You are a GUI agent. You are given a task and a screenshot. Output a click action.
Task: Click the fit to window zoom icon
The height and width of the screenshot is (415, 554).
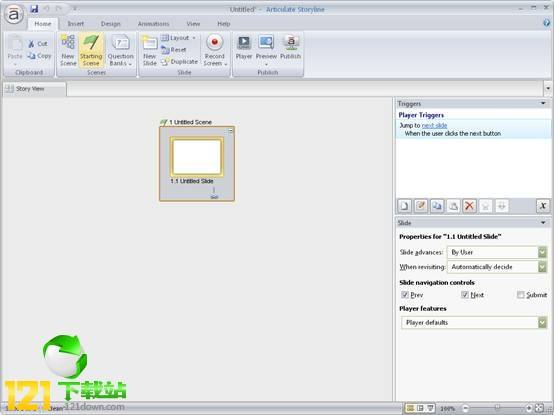click(x=540, y=408)
